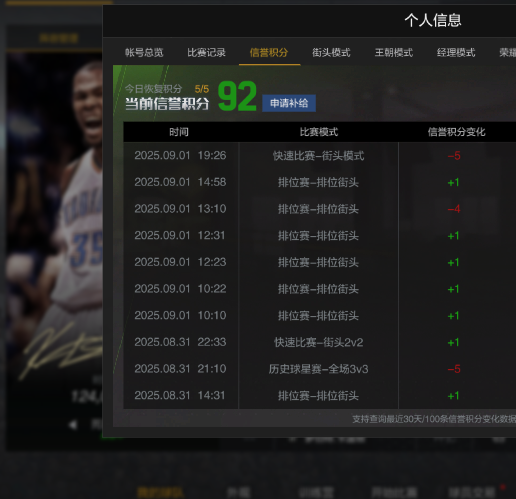The height and width of the screenshot is (499, 516).
Task: Switch to the 王朝模式 tab
Action: click(x=394, y=53)
